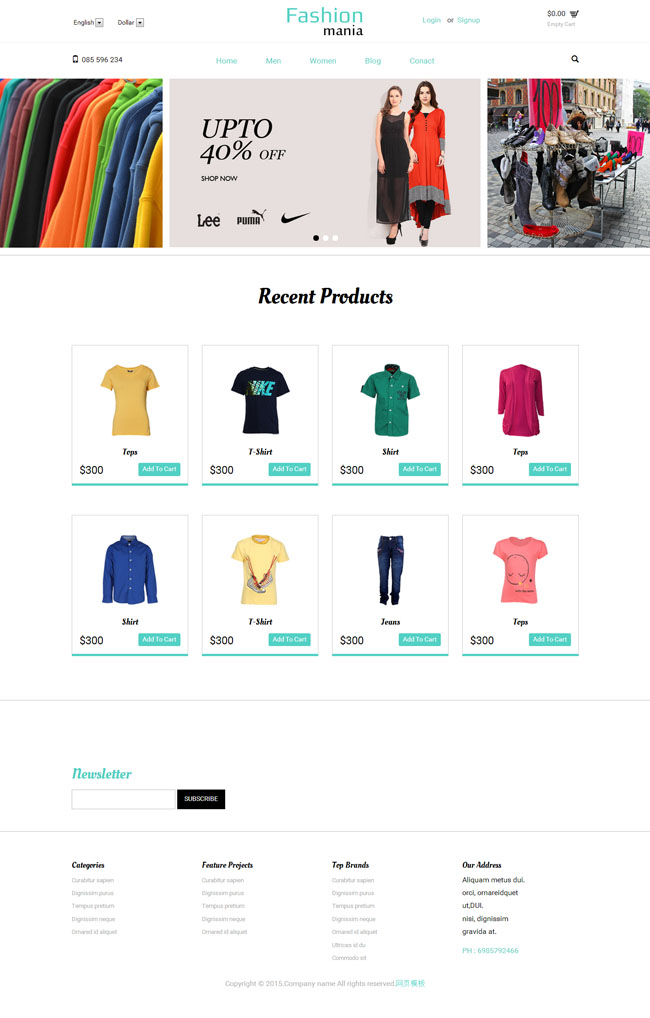Click the SUBSCRIBE newsletter button
Screen dimensions: 650x1018
coord(201,799)
